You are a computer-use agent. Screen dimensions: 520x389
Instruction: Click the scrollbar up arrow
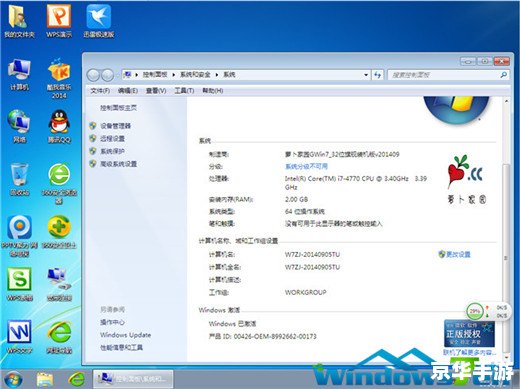506,101
